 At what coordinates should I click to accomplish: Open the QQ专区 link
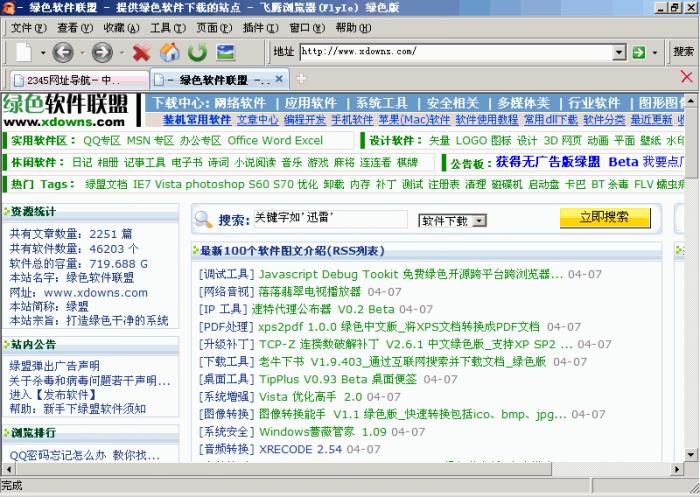click(102, 141)
